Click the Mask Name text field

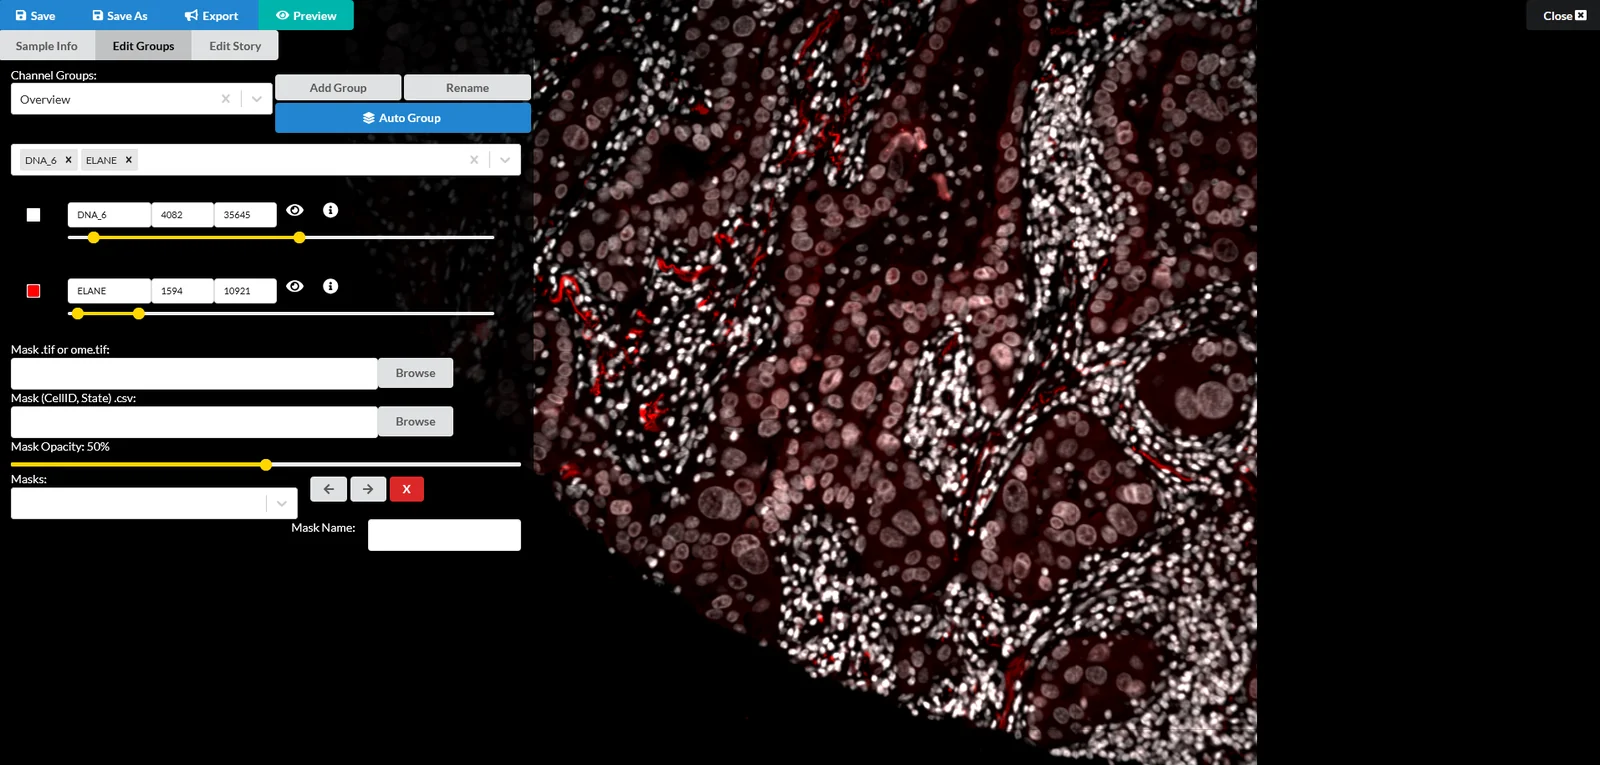point(444,535)
